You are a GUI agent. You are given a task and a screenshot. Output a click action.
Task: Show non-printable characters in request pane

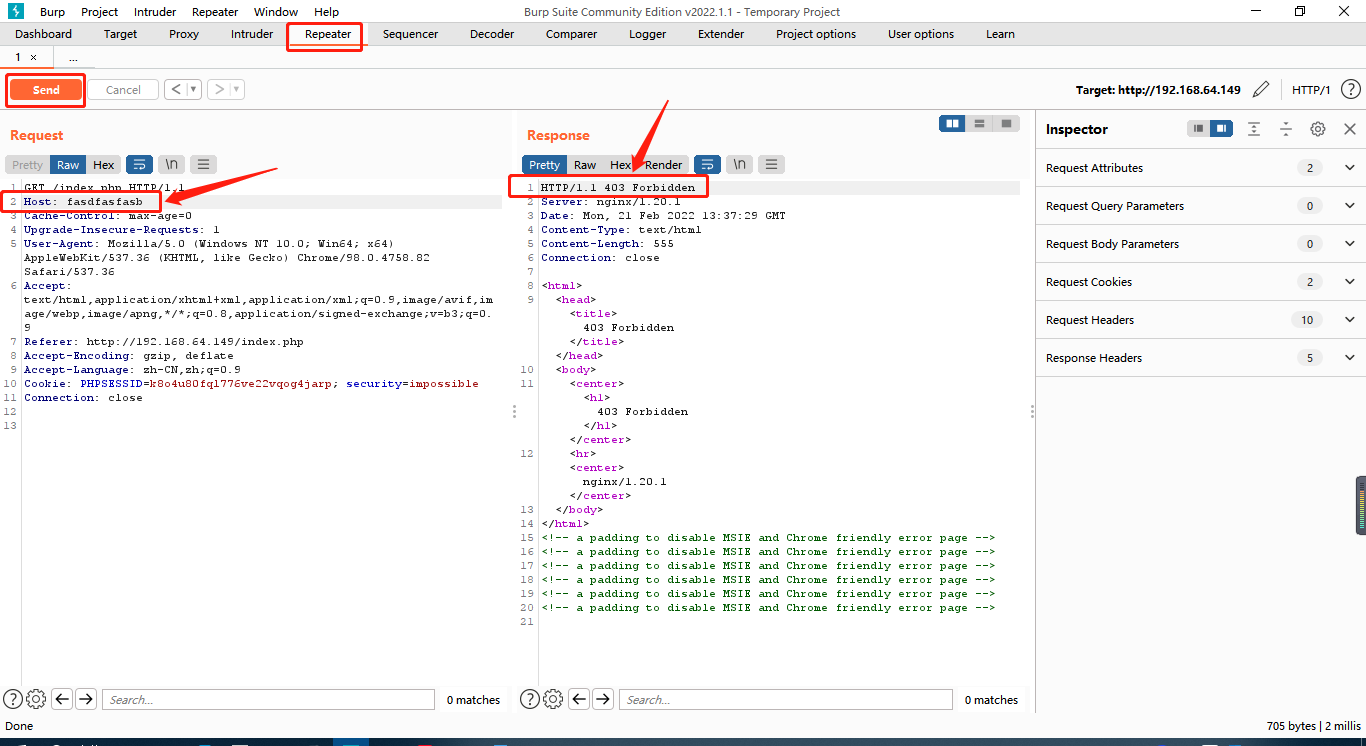(172, 165)
